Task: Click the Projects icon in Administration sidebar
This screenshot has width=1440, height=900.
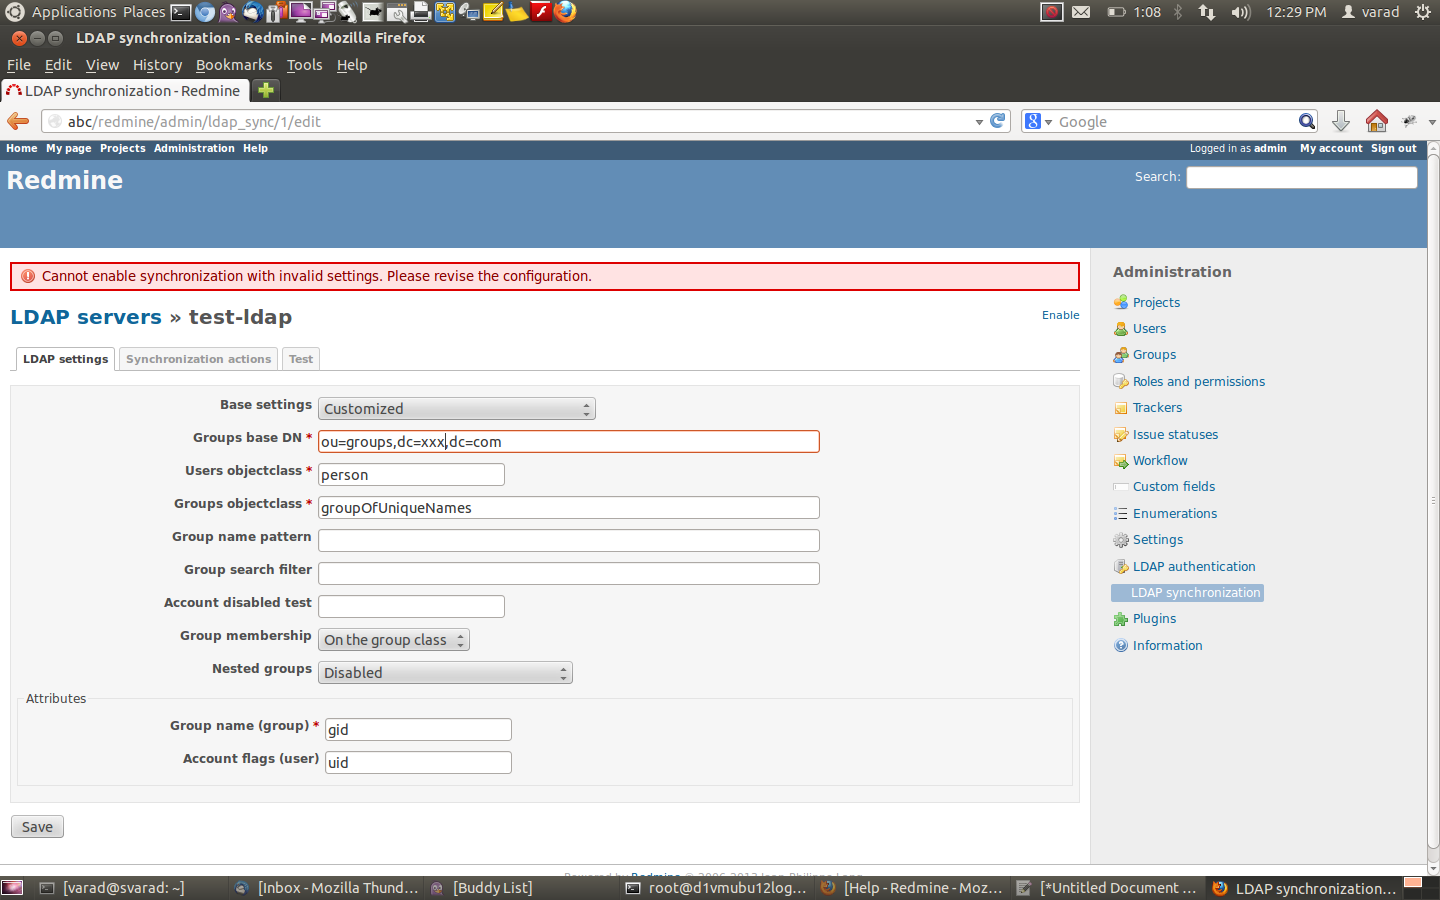Action: (x=1121, y=302)
